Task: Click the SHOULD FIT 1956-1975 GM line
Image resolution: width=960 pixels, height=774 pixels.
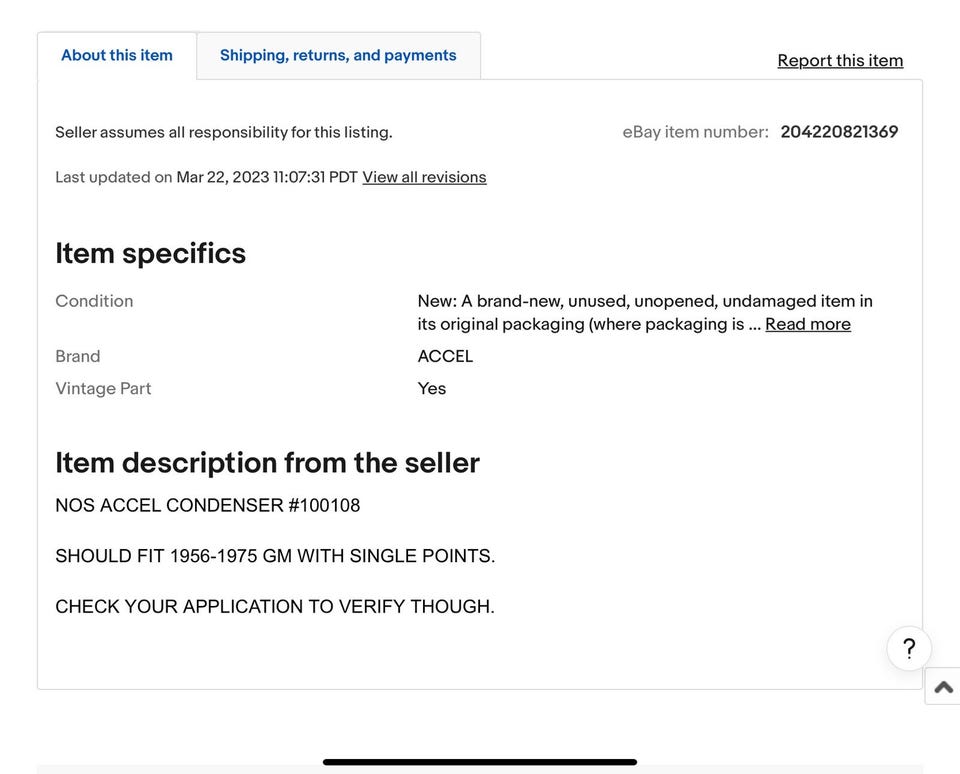Action: [x=275, y=556]
